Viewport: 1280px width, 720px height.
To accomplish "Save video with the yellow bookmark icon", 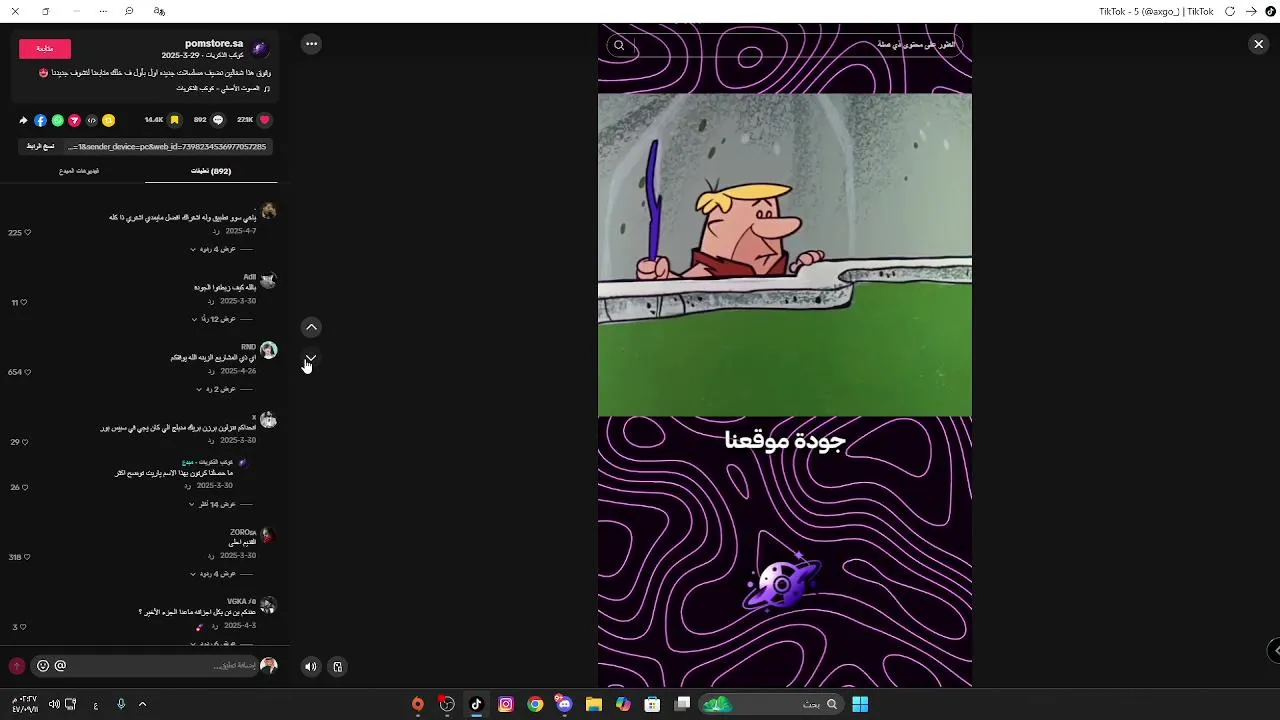I will tap(174, 120).
